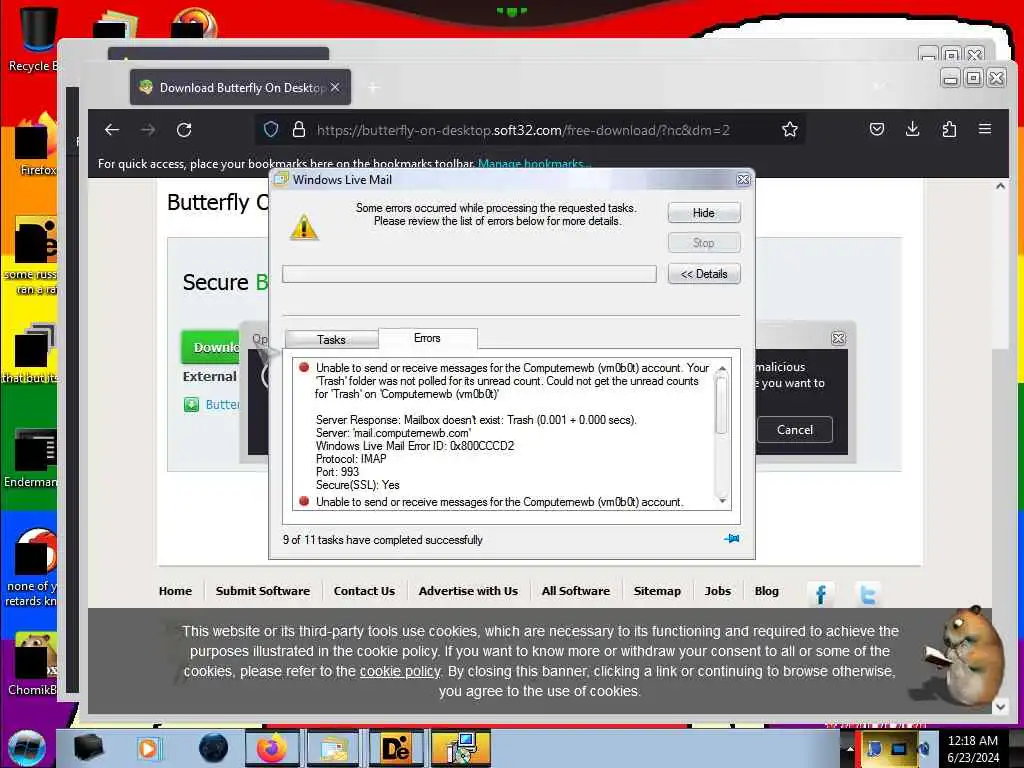Open the ChomikBox desktop icon
The image size is (1024, 768).
tap(33, 664)
